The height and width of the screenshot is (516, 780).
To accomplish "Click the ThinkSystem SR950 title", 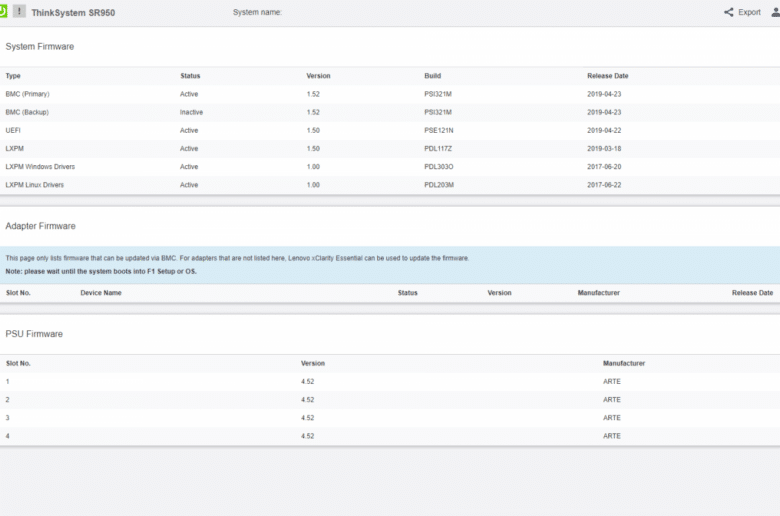I will (73, 13).
